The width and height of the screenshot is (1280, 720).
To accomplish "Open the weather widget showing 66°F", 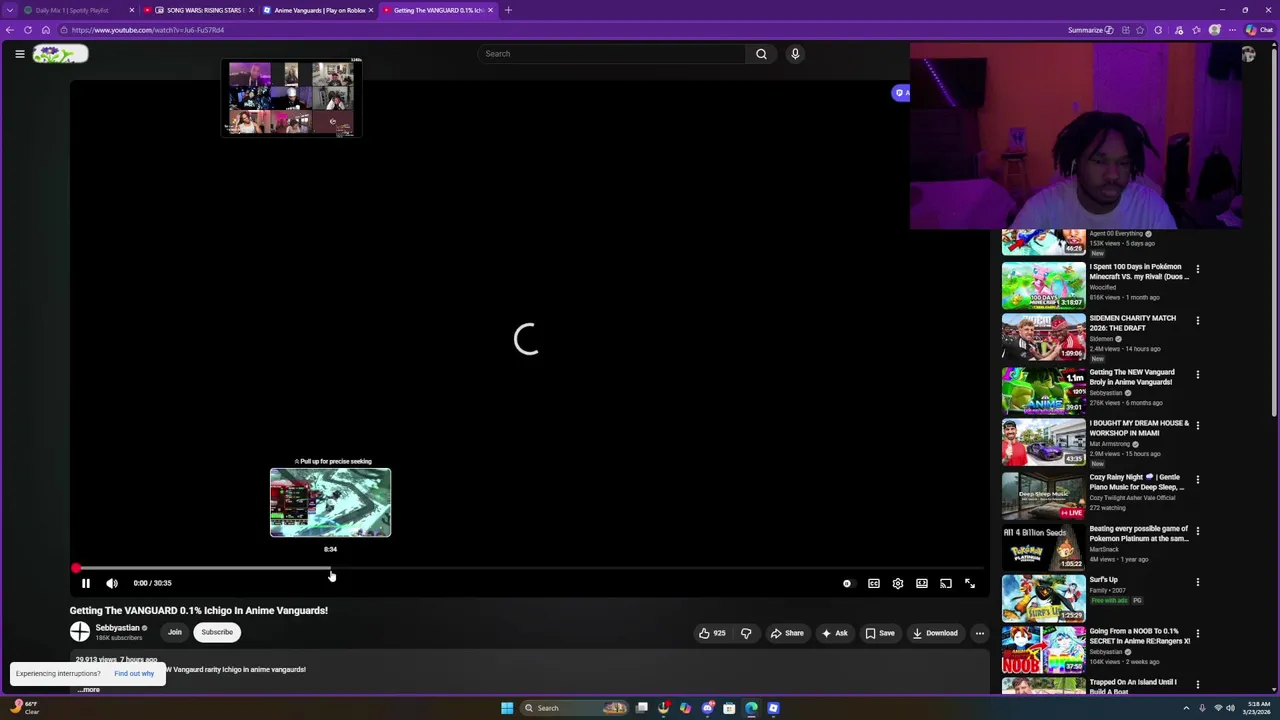I will (x=24, y=708).
